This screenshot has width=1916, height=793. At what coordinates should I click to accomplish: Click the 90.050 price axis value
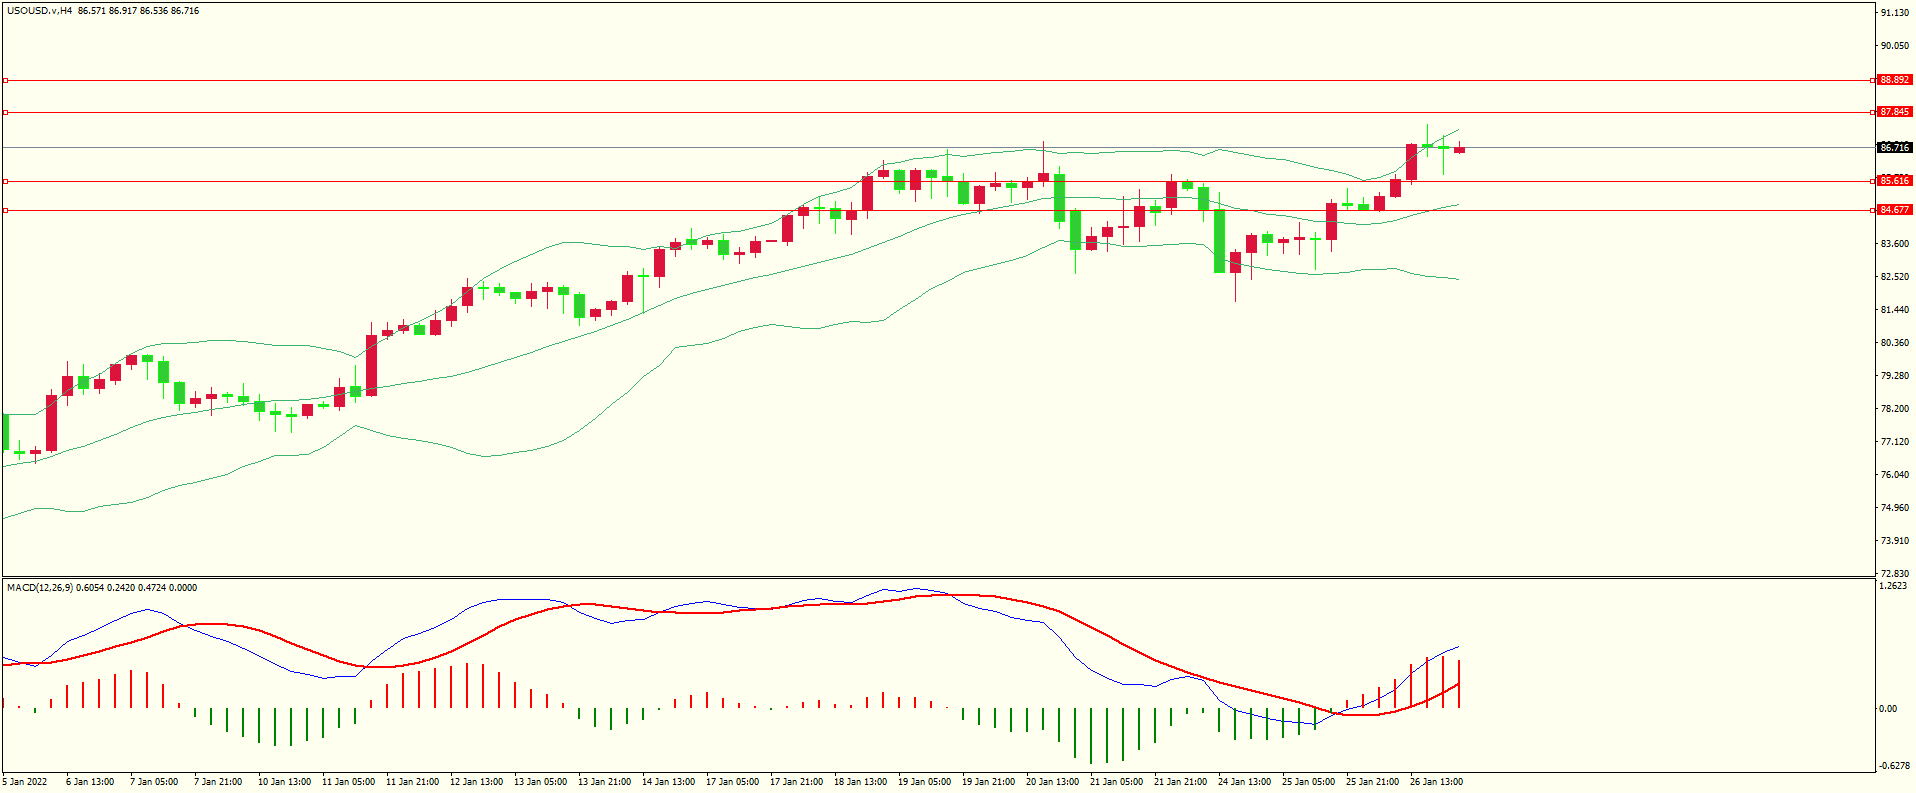click(1895, 46)
